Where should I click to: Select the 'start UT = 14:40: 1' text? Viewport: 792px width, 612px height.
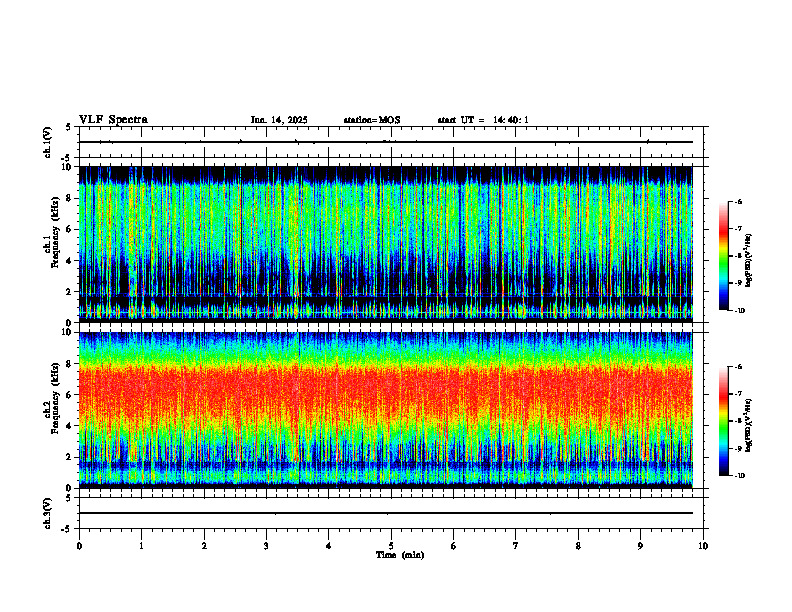483,120
